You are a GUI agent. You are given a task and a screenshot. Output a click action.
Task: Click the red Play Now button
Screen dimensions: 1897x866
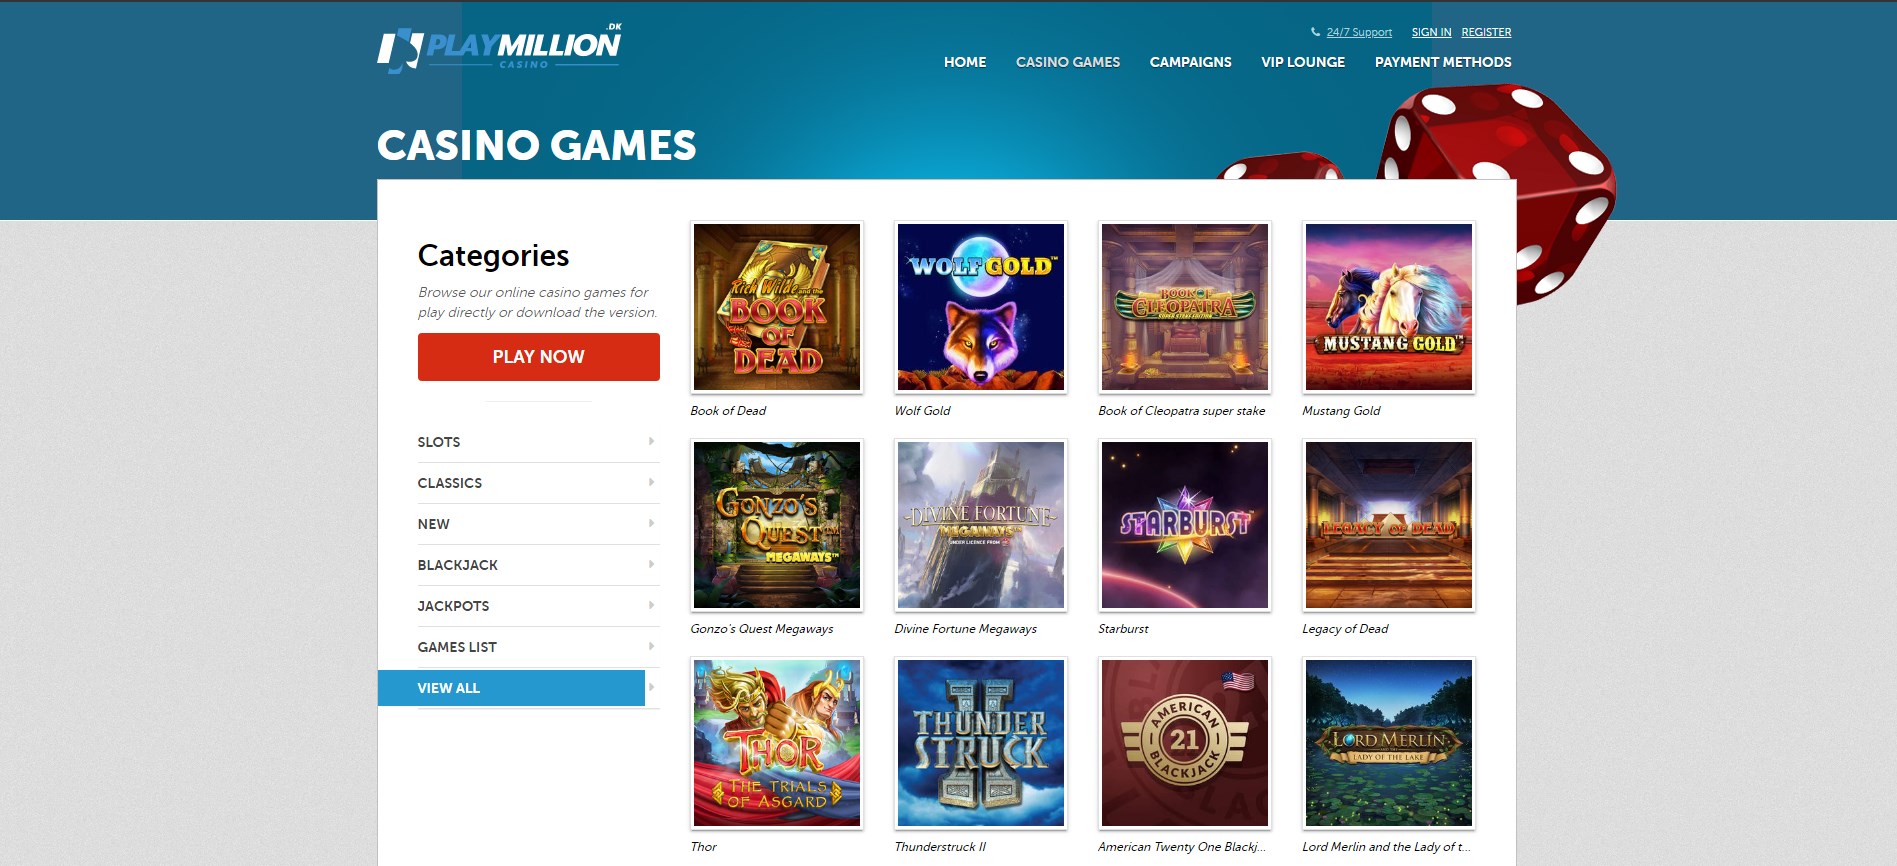(x=538, y=357)
